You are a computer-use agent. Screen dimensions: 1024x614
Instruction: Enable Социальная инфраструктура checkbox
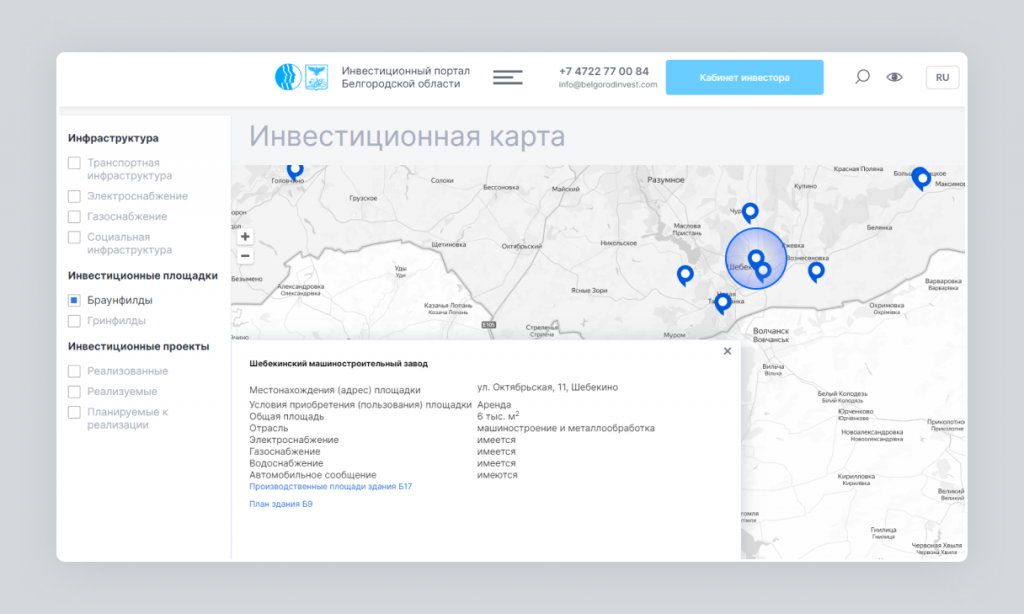[x=74, y=237]
